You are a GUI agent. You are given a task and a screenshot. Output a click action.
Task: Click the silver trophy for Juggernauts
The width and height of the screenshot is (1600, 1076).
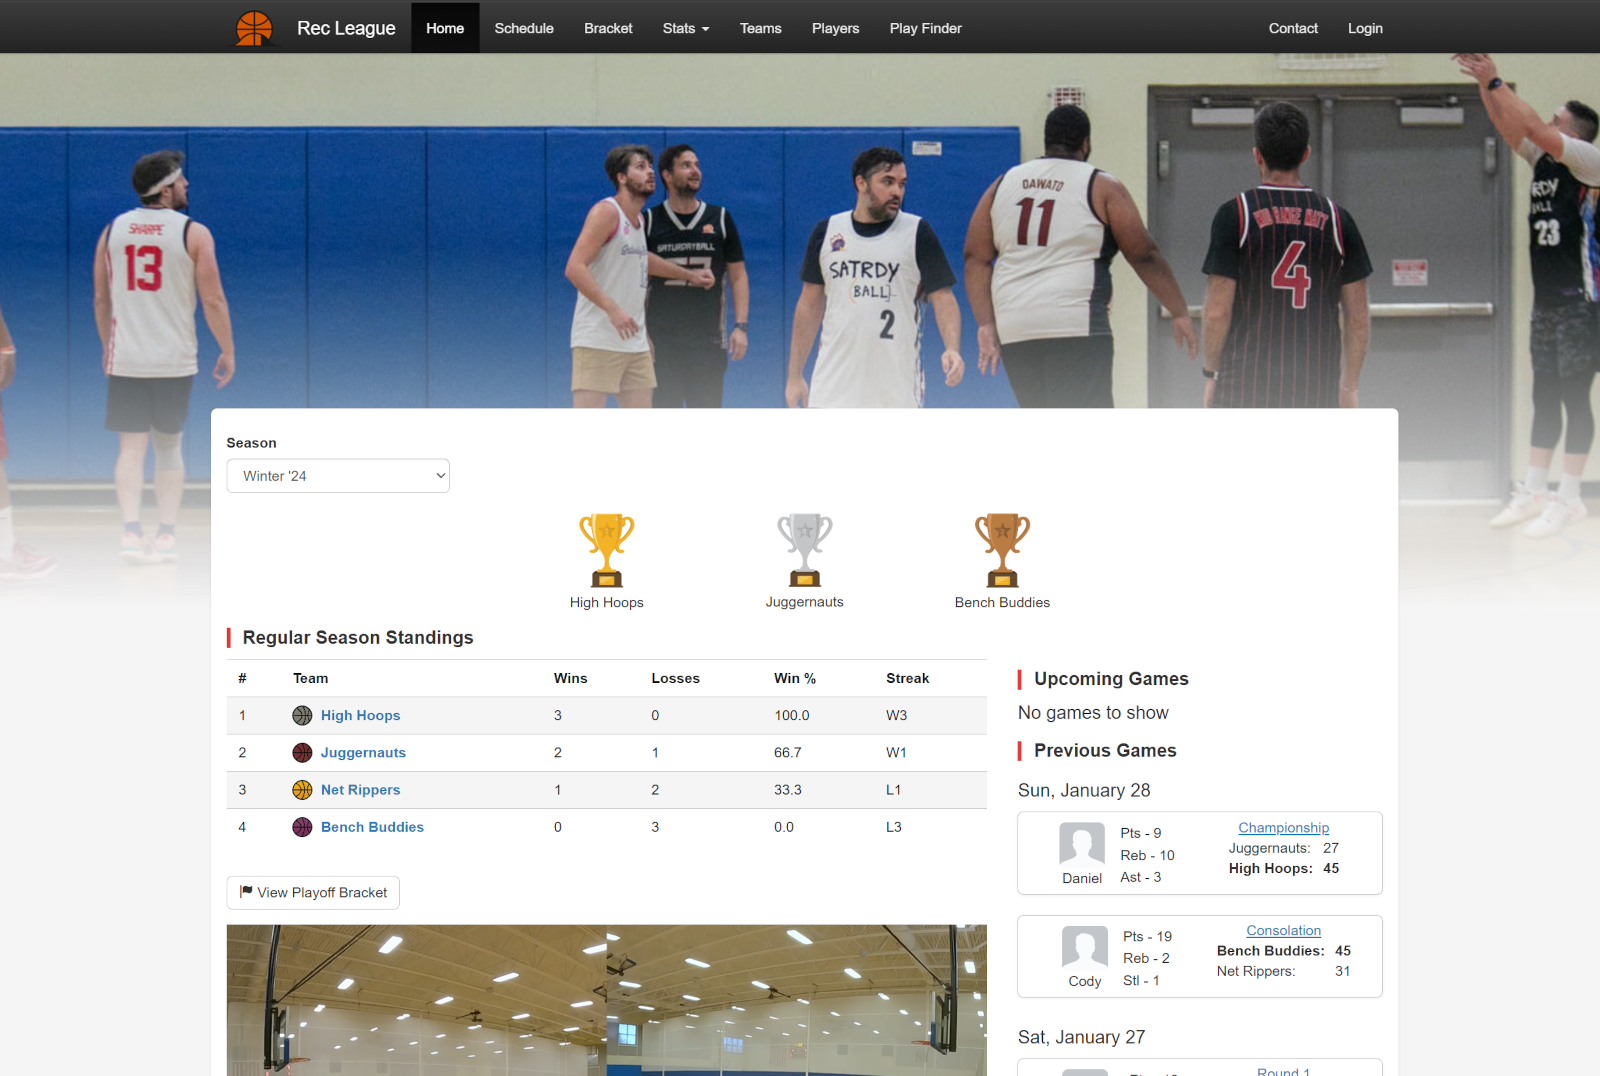click(805, 550)
